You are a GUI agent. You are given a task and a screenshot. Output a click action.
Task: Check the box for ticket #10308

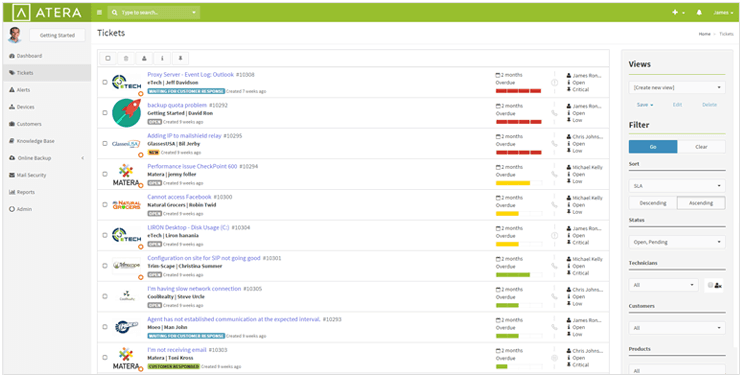tap(105, 82)
